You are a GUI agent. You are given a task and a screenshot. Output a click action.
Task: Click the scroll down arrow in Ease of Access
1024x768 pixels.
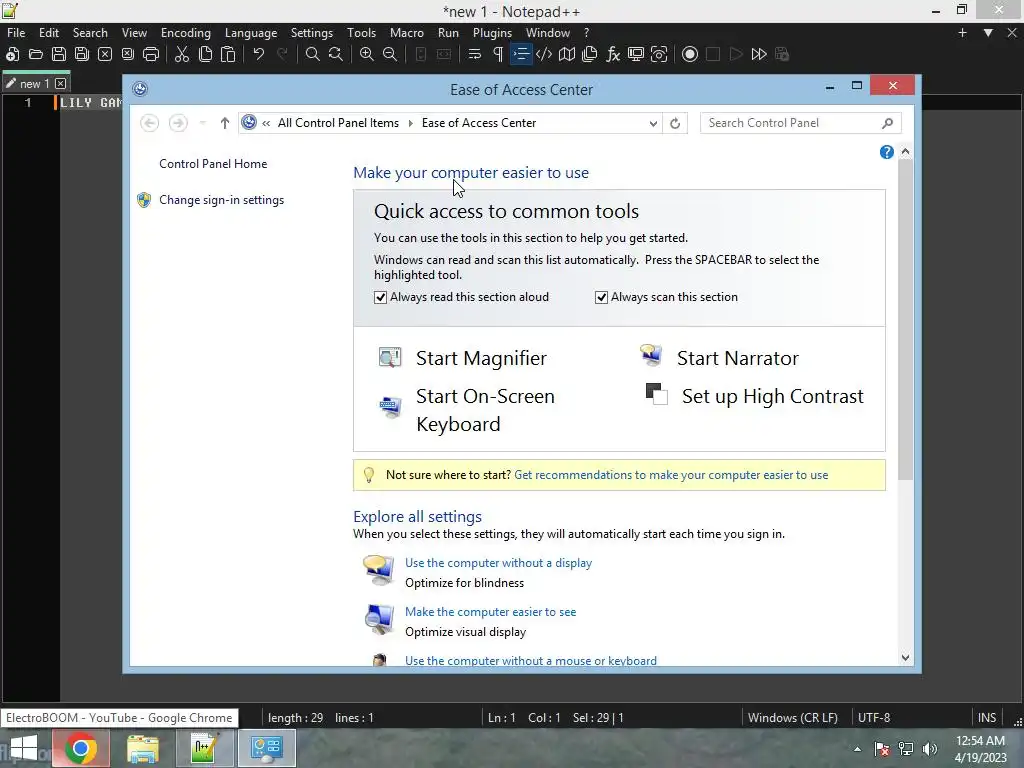(x=905, y=658)
